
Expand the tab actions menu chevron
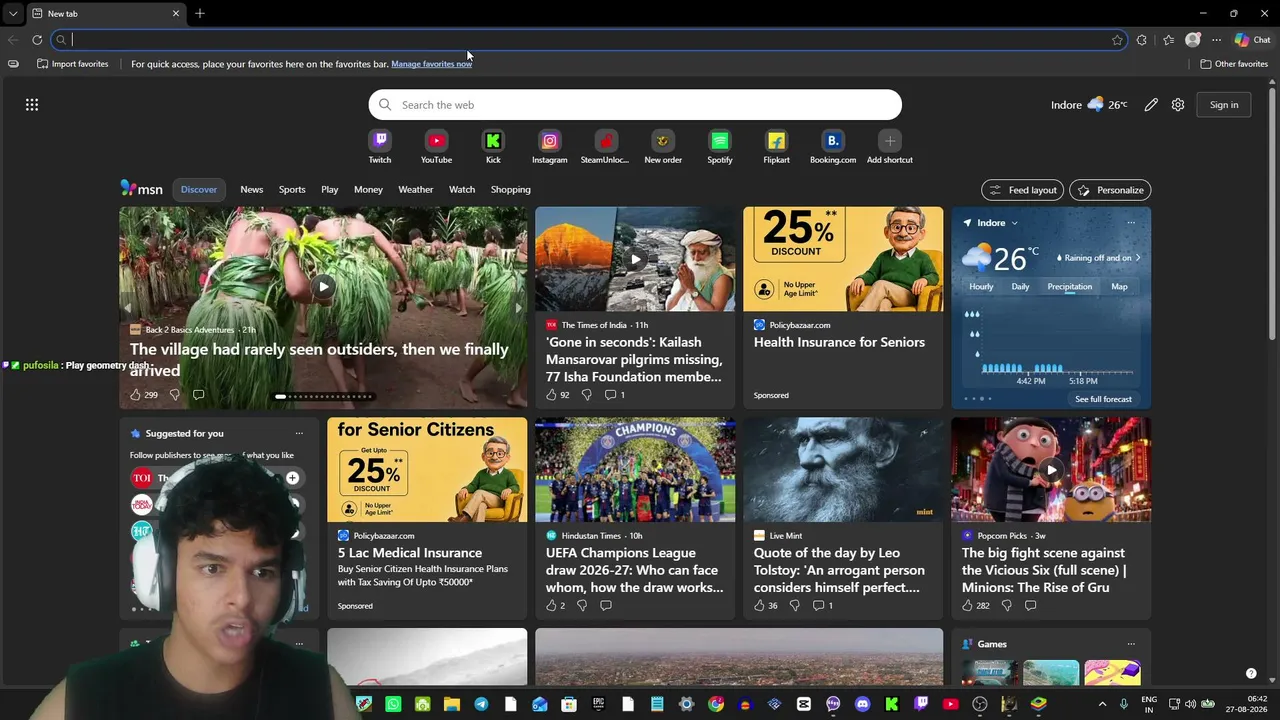(13, 14)
